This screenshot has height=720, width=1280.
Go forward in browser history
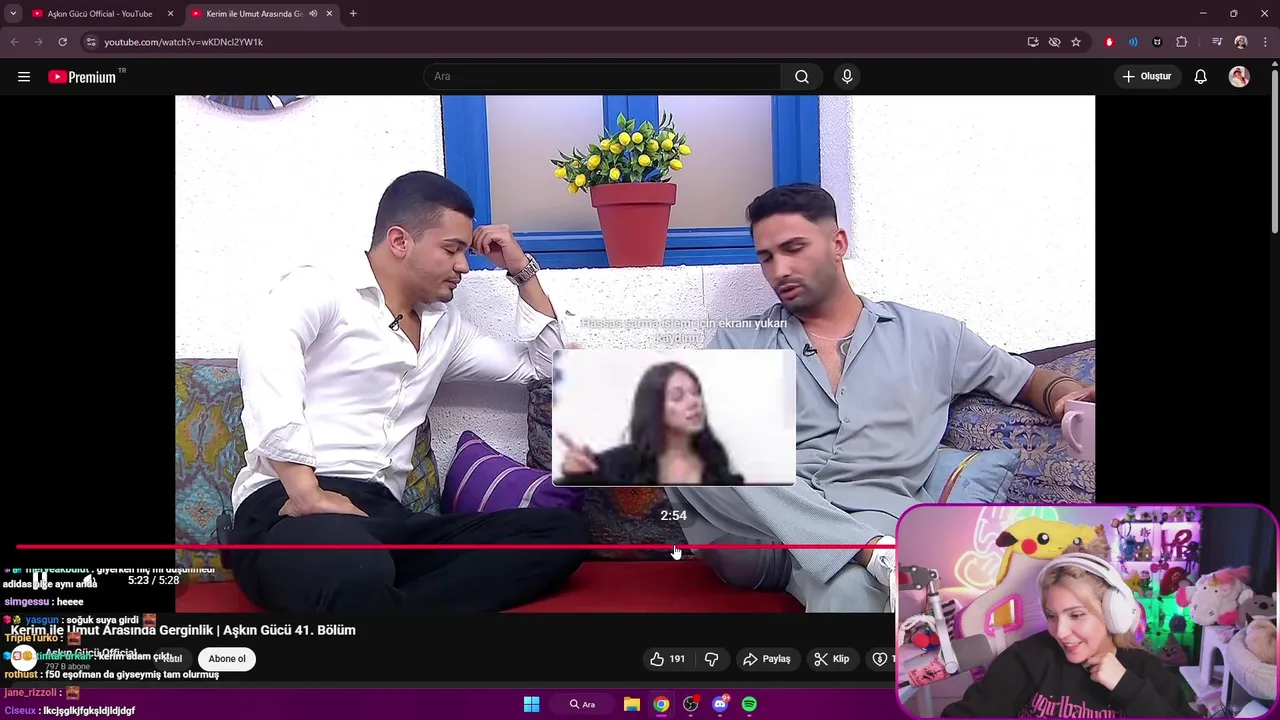click(38, 42)
